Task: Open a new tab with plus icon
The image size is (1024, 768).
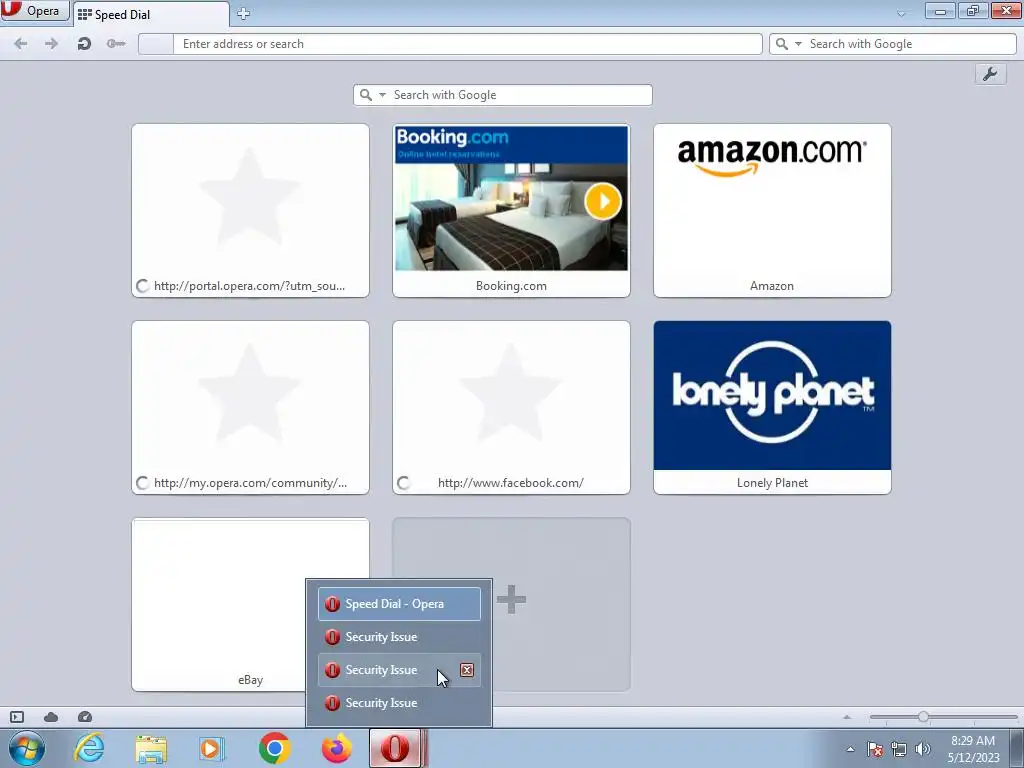Action: coord(244,14)
